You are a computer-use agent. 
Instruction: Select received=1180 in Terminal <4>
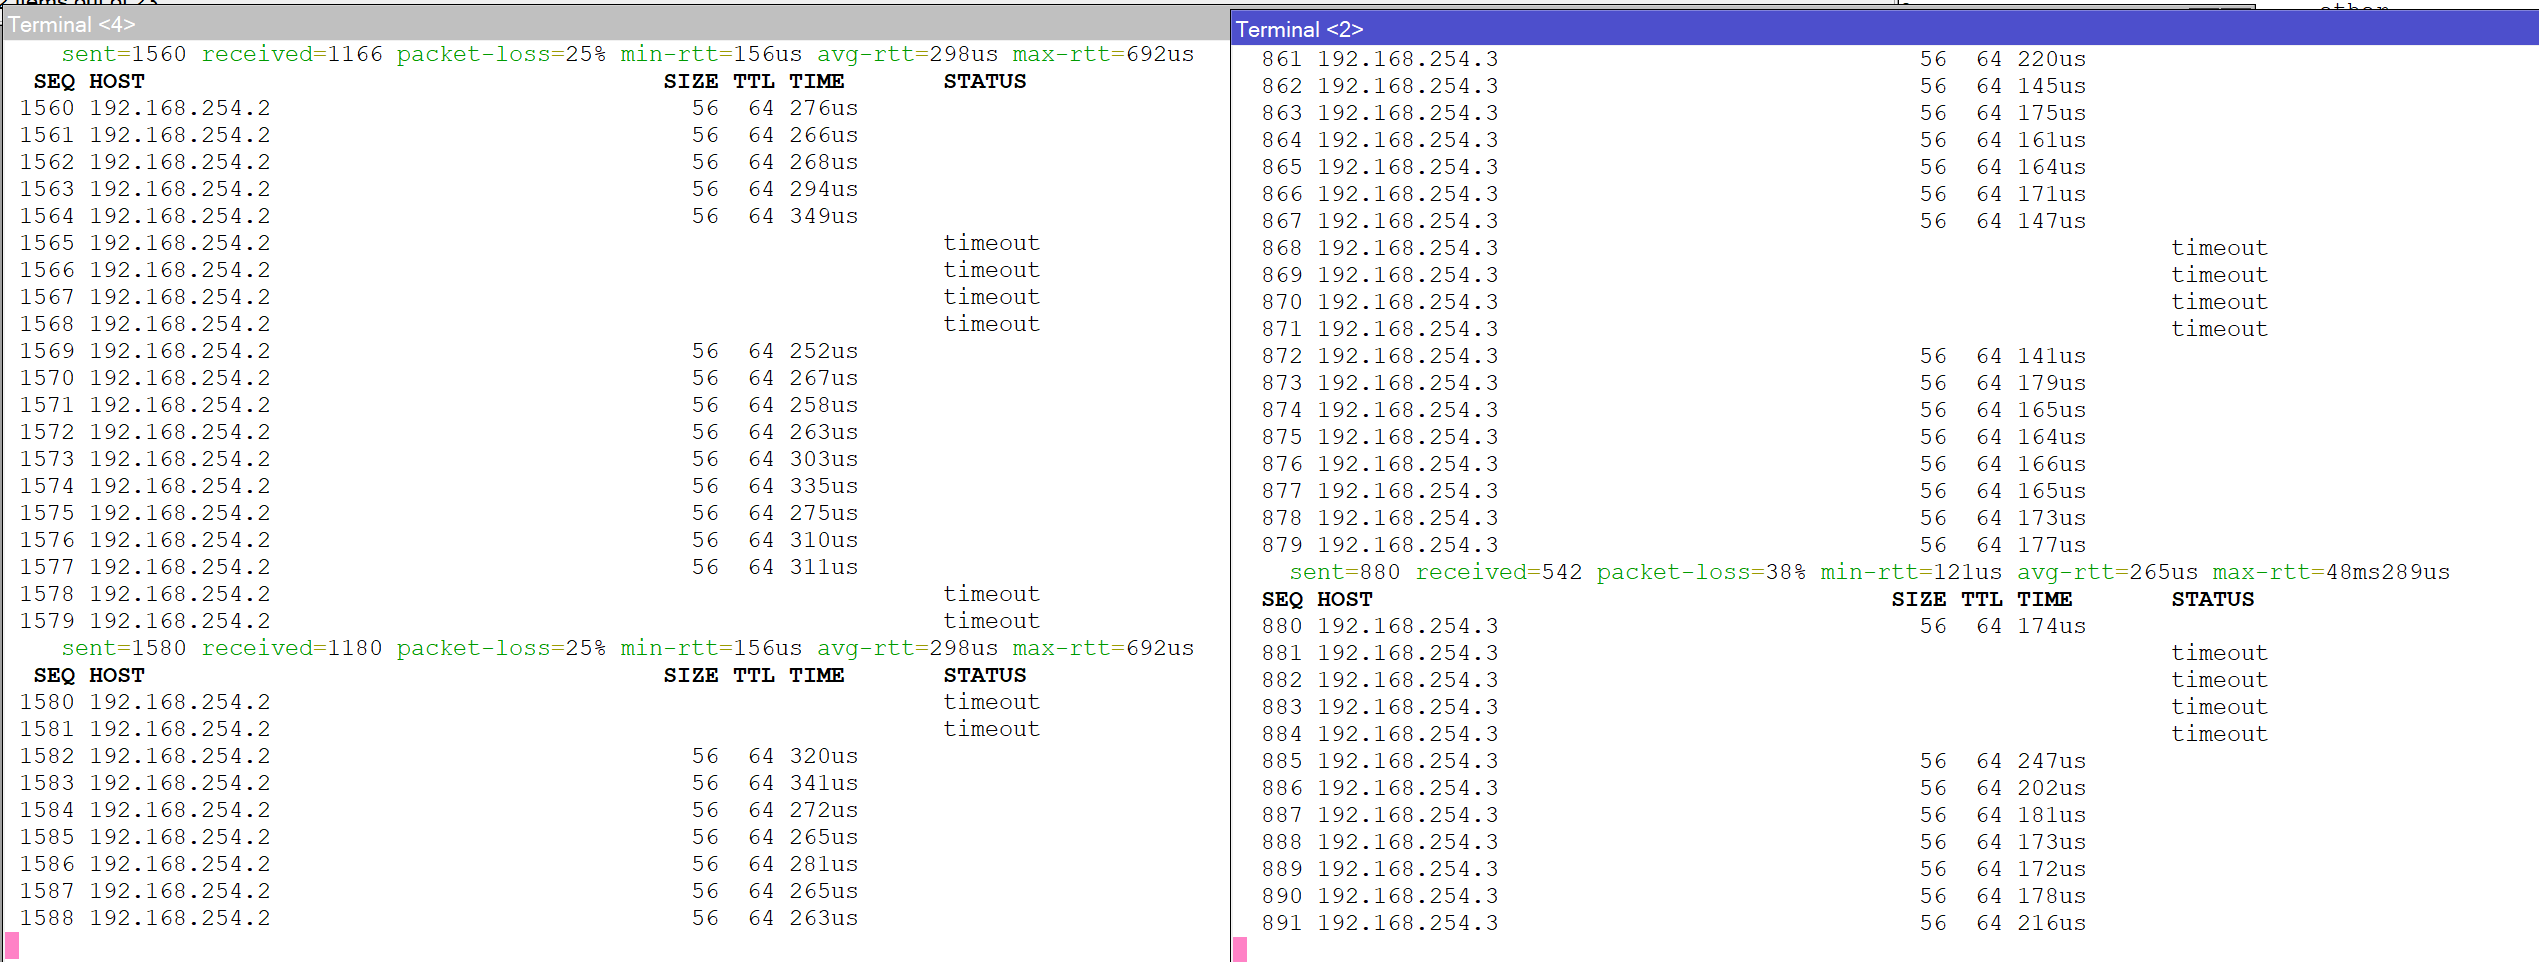tap(292, 648)
